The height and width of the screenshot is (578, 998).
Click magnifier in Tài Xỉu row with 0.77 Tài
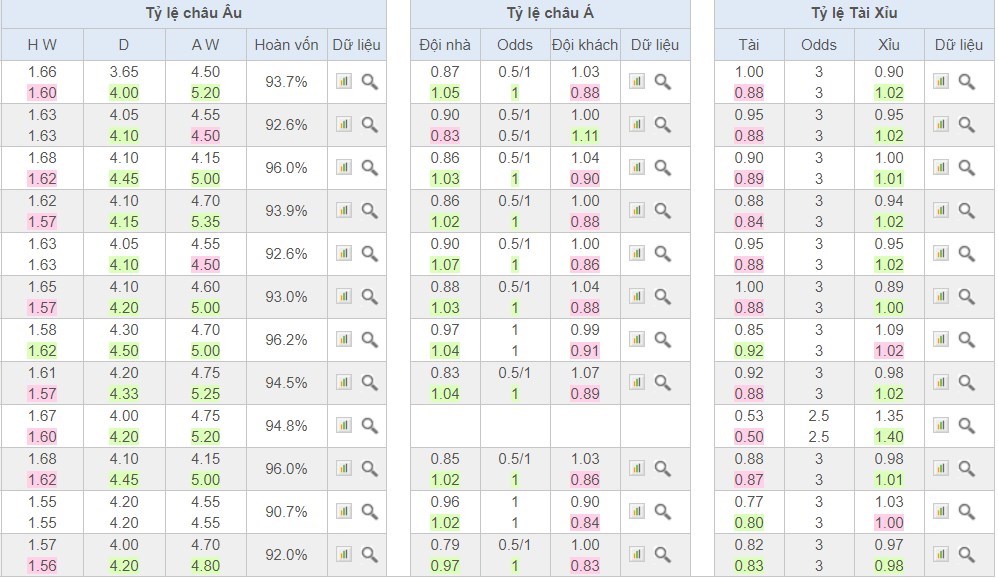[x=967, y=511]
